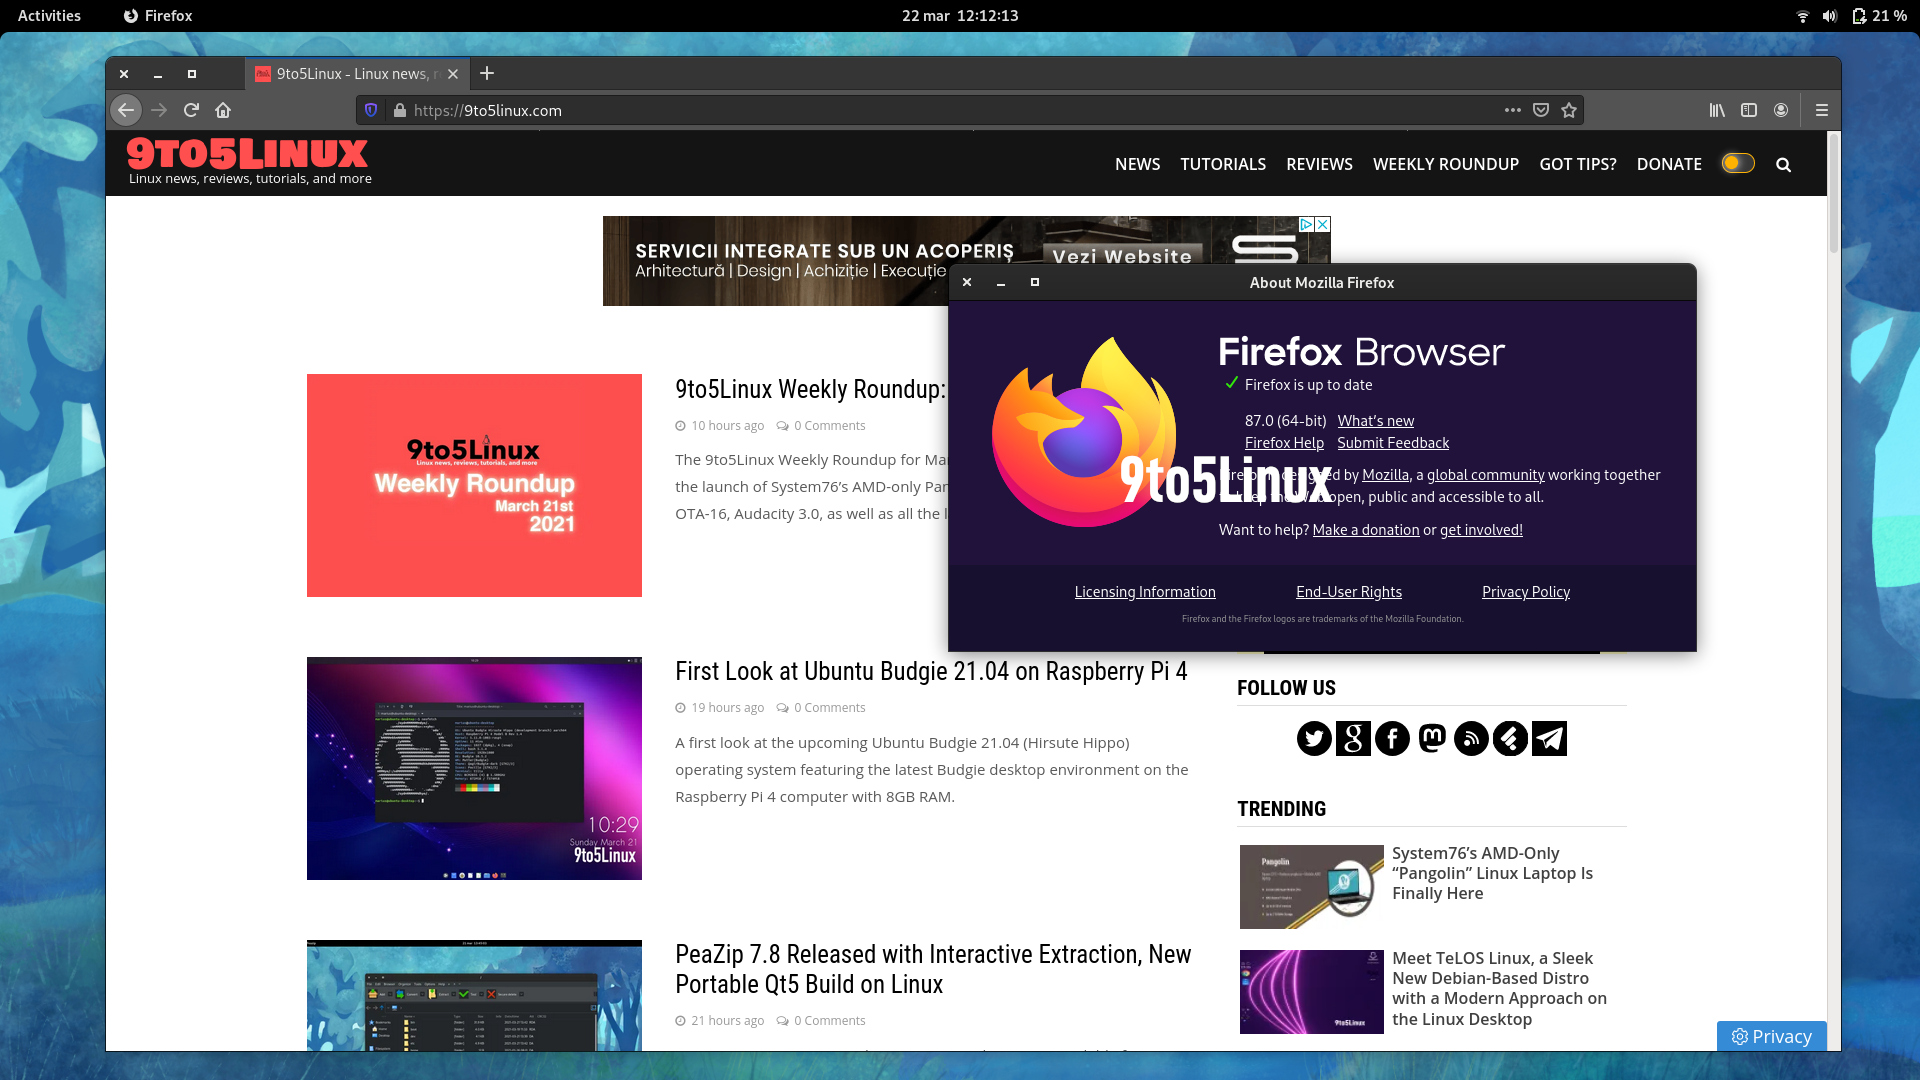The width and height of the screenshot is (1920, 1080).
Task: Open the Firefox hamburger menu
Action: (x=1822, y=110)
